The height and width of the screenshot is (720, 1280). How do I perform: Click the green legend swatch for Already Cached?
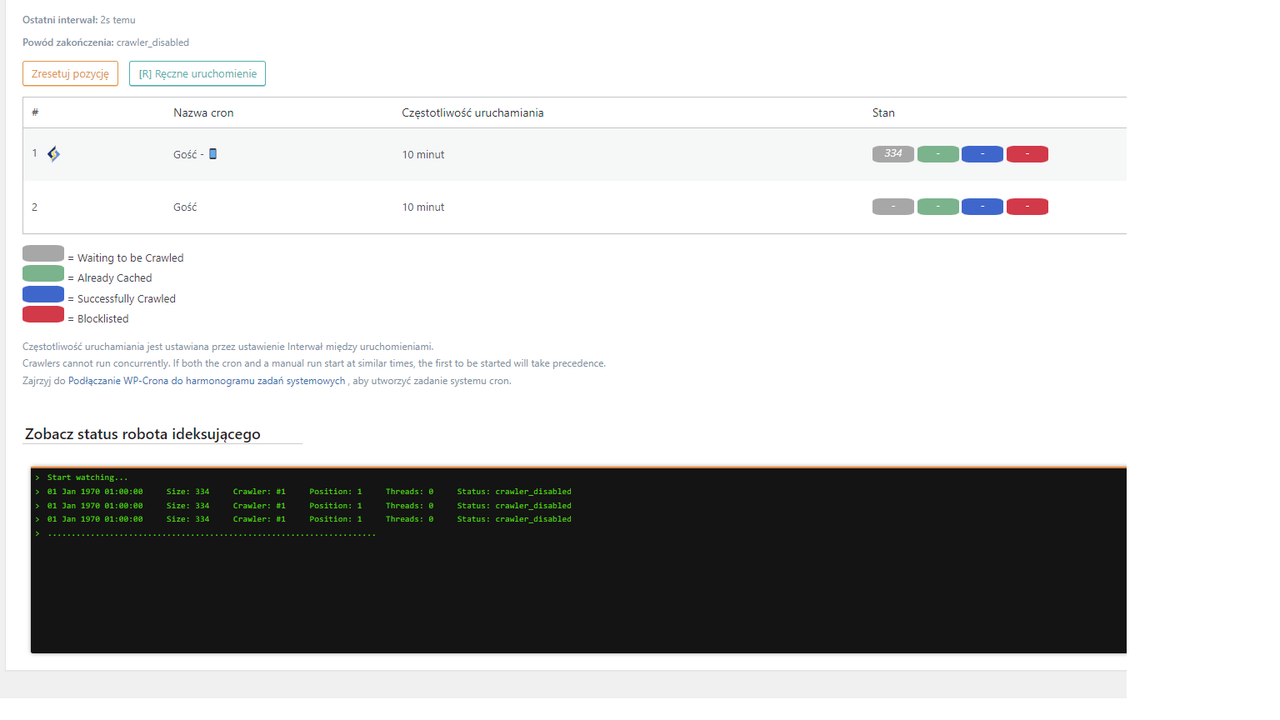pos(43,274)
